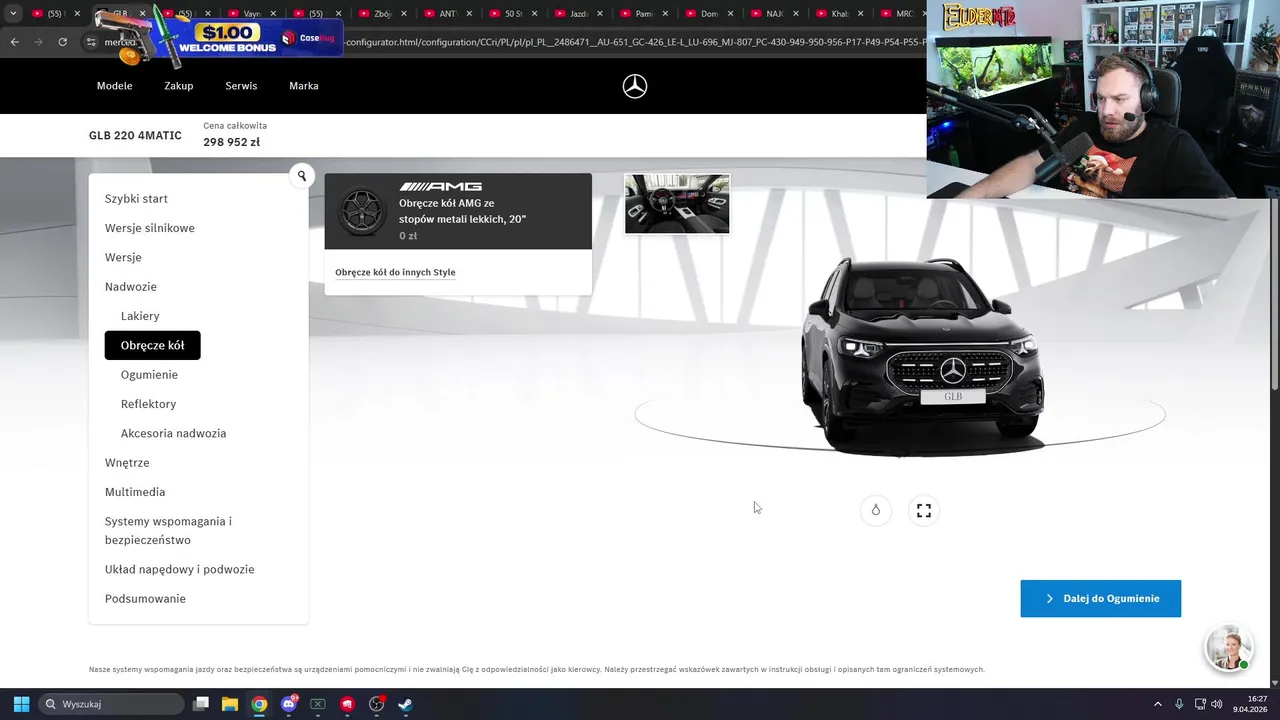Open Podsumowanie section
The height and width of the screenshot is (720, 1280).
click(x=145, y=599)
